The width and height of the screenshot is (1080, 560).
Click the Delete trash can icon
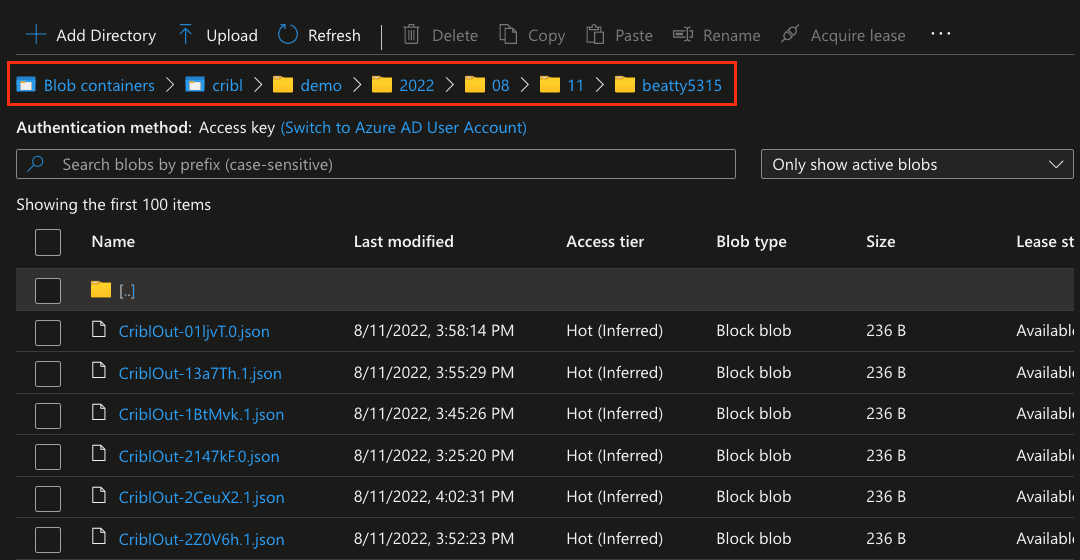point(411,35)
